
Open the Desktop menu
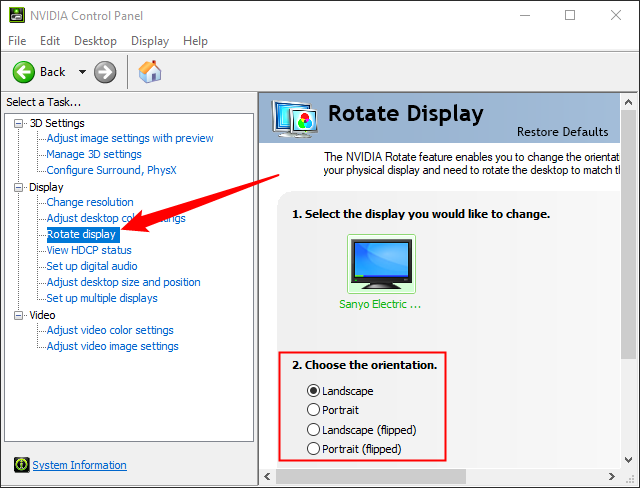(95, 41)
